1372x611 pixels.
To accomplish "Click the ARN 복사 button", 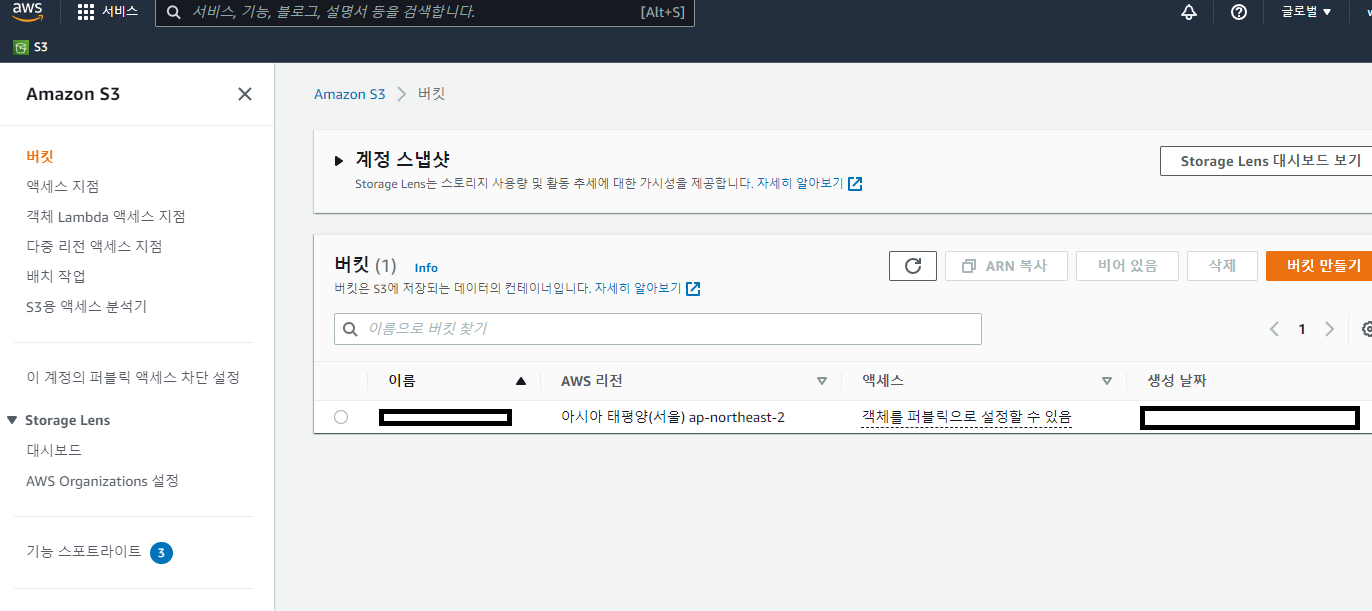I will 1006,266.
